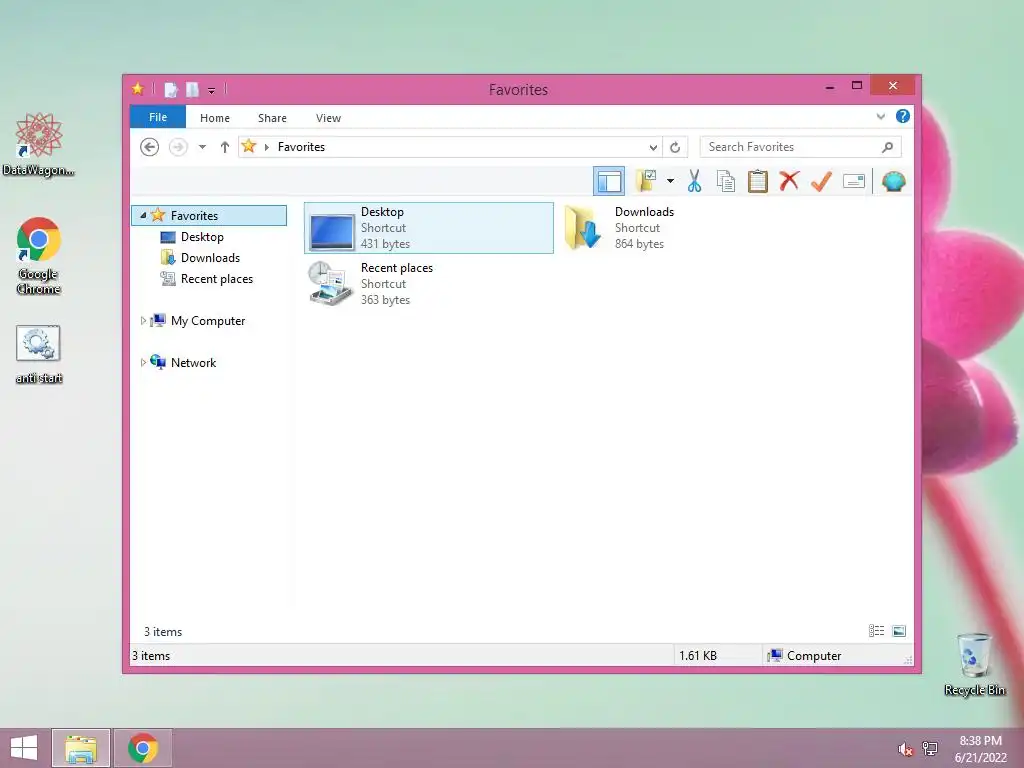1024x768 pixels.
Task: Open the blue Help question mark
Action: pyautogui.click(x=903, y=116)
